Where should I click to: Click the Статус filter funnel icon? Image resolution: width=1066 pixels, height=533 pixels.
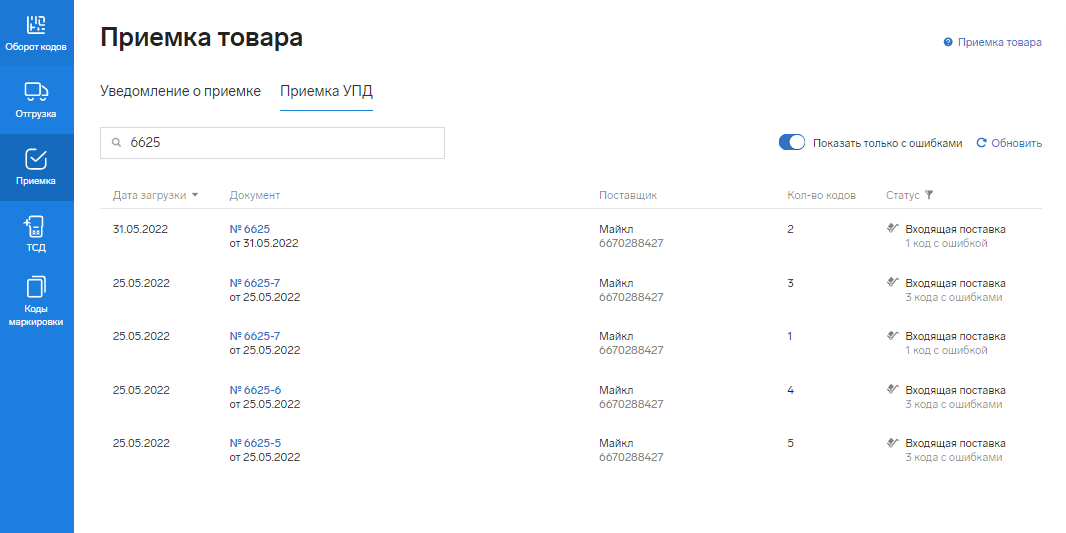[929, 195]
